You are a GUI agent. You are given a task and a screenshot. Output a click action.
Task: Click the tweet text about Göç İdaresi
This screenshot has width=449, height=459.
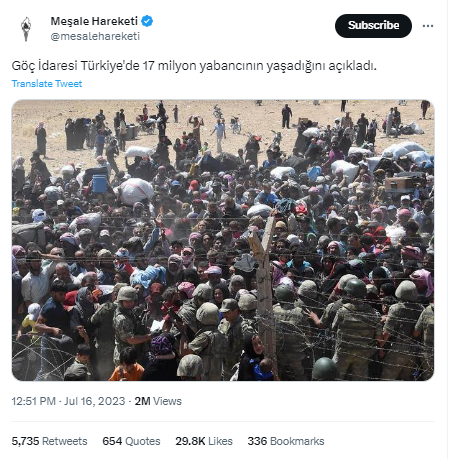point(194,66)
